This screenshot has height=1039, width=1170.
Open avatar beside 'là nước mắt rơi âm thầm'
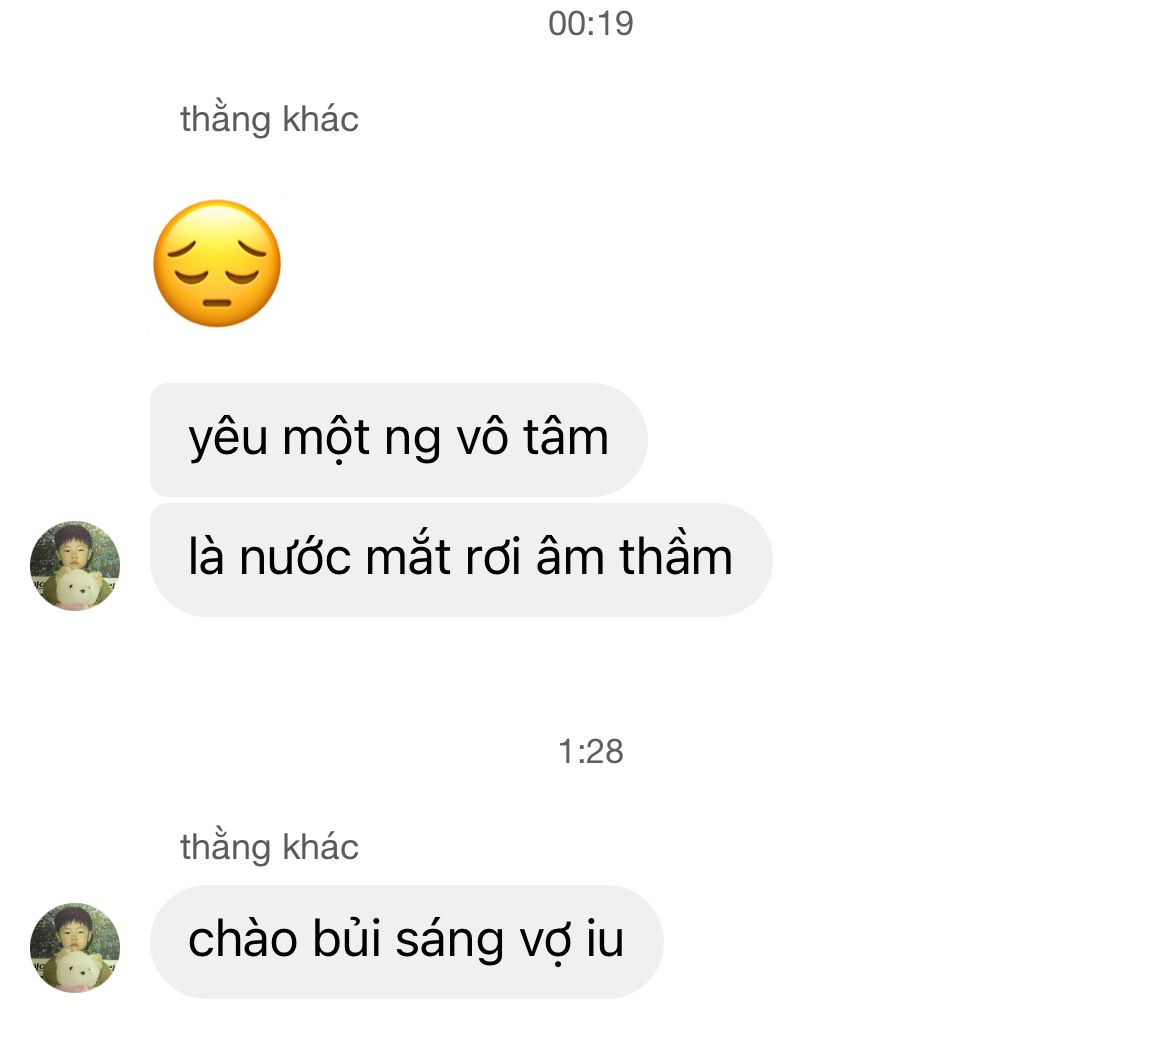[x=75, y=565]
